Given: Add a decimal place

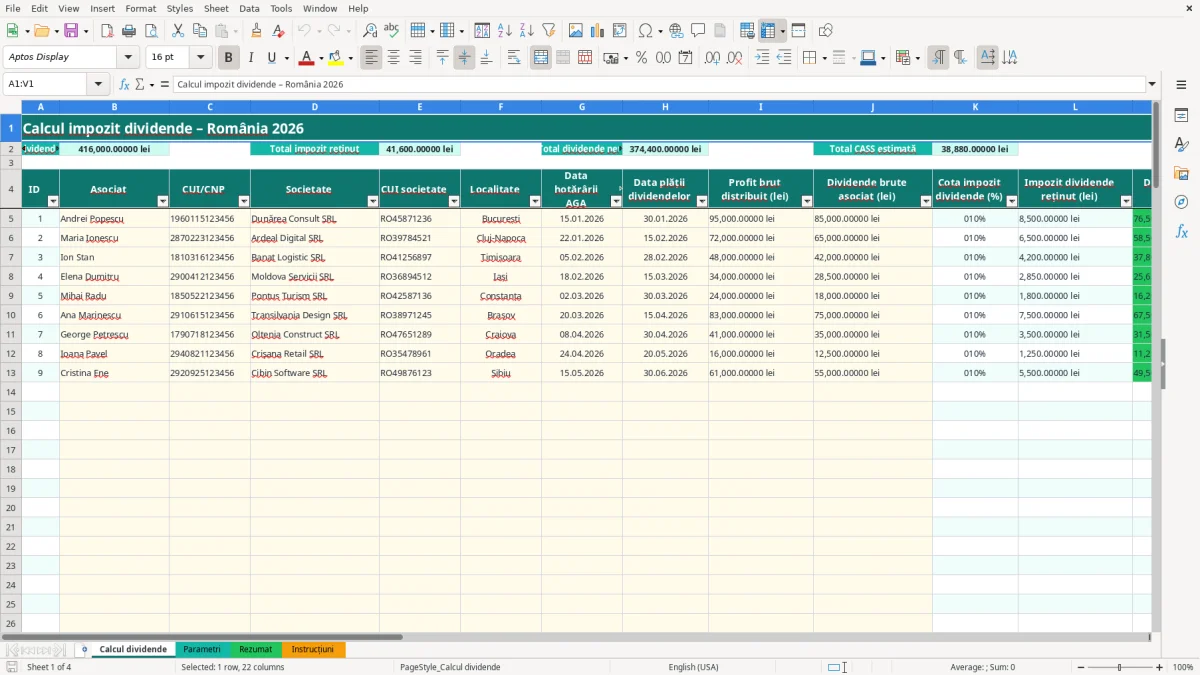Looking at the screenshot, I should [712, 58].
